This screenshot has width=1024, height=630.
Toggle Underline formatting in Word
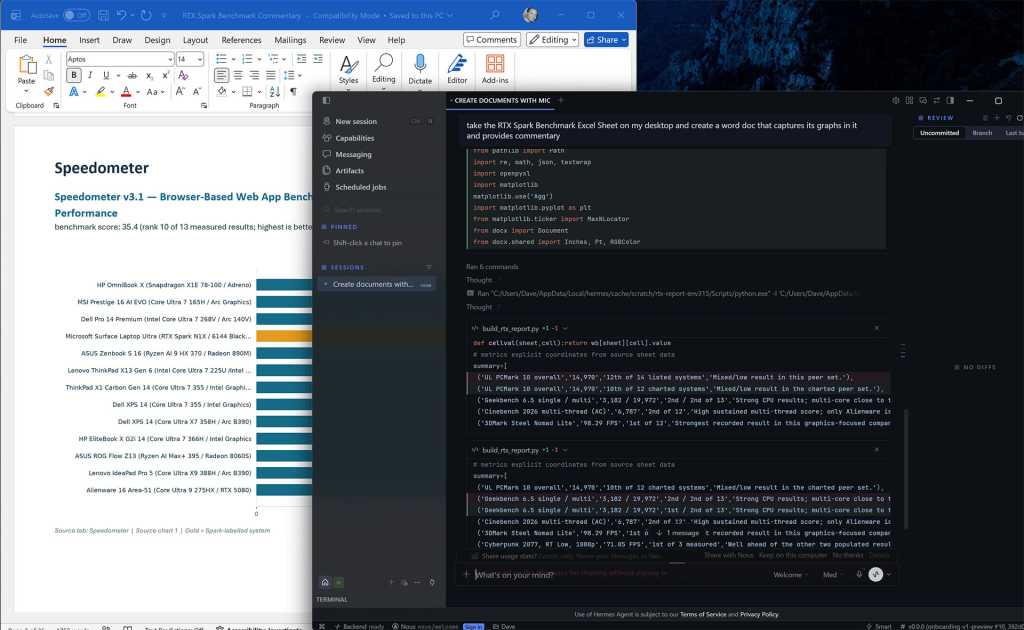(x=106, y=75)
